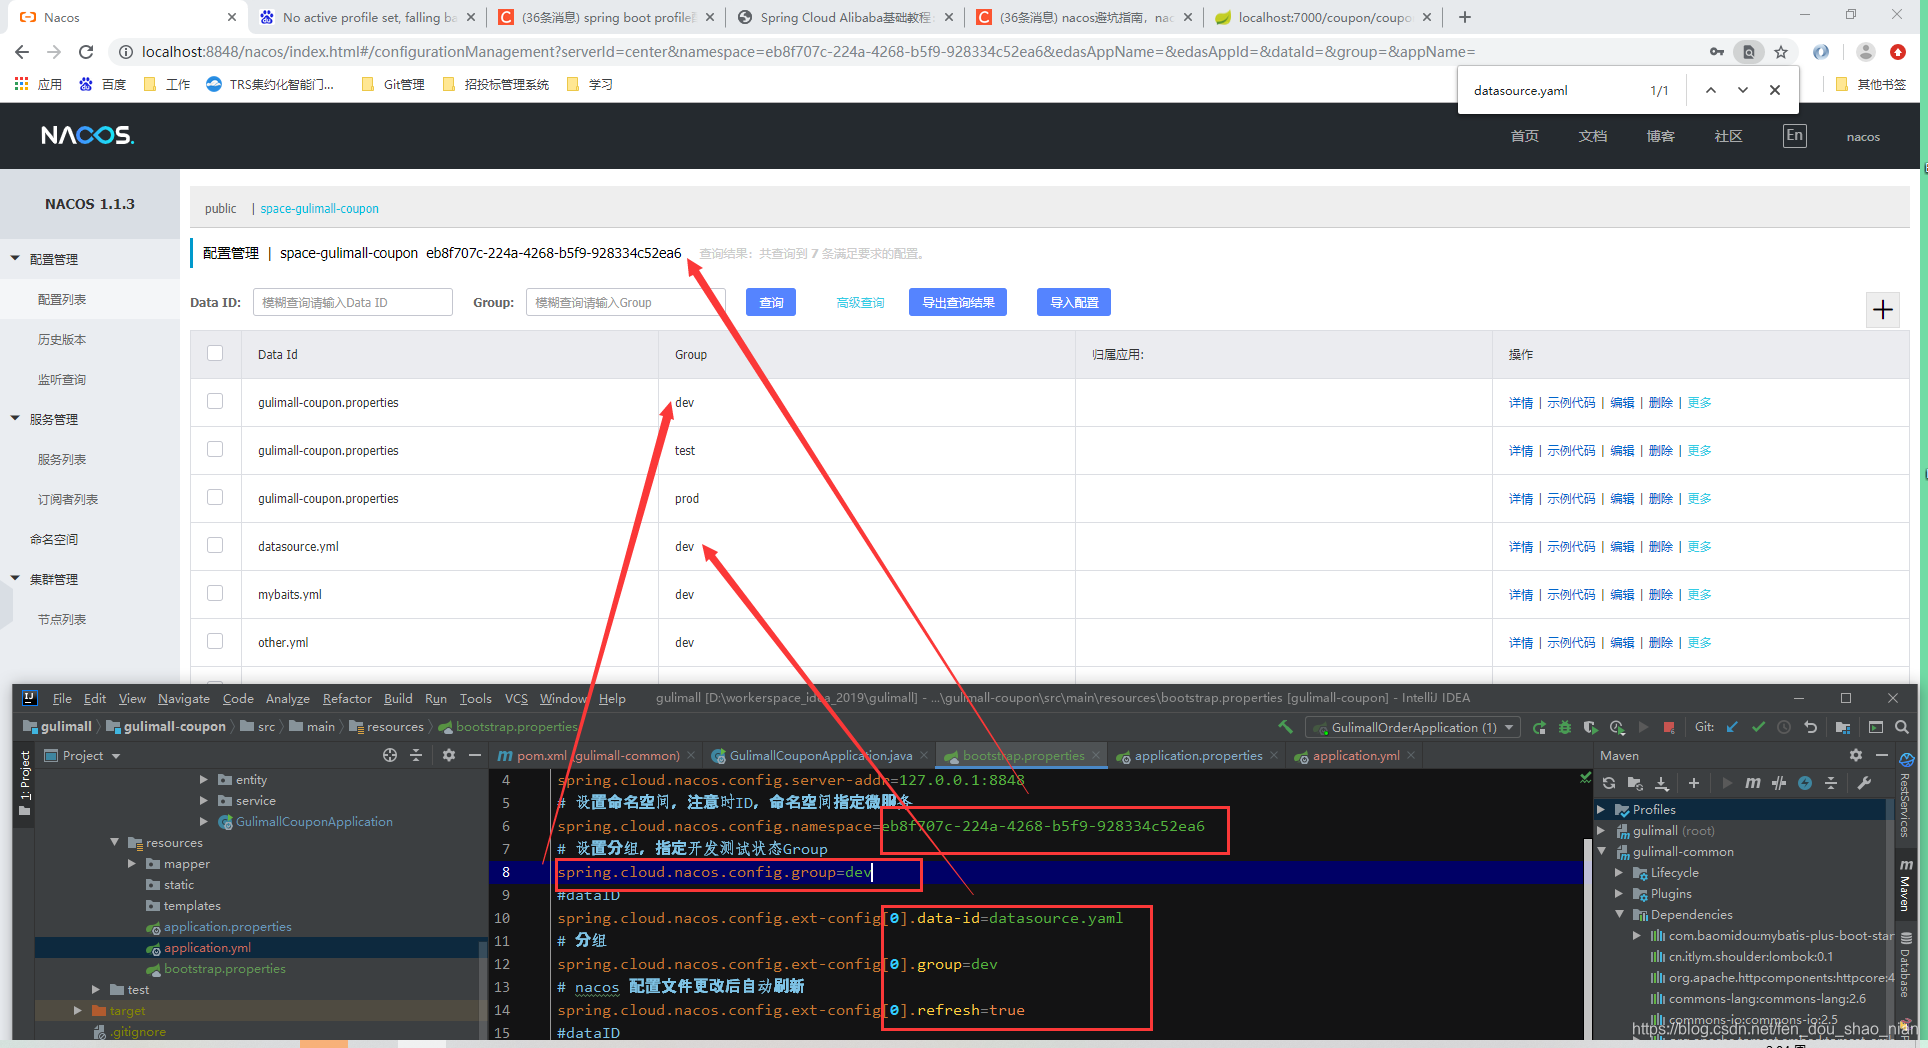Viewport: 1928px width, 1048px height.
Task: Check the gulimall-coupon.properties test row checkbox
Action: pos(215,449)
